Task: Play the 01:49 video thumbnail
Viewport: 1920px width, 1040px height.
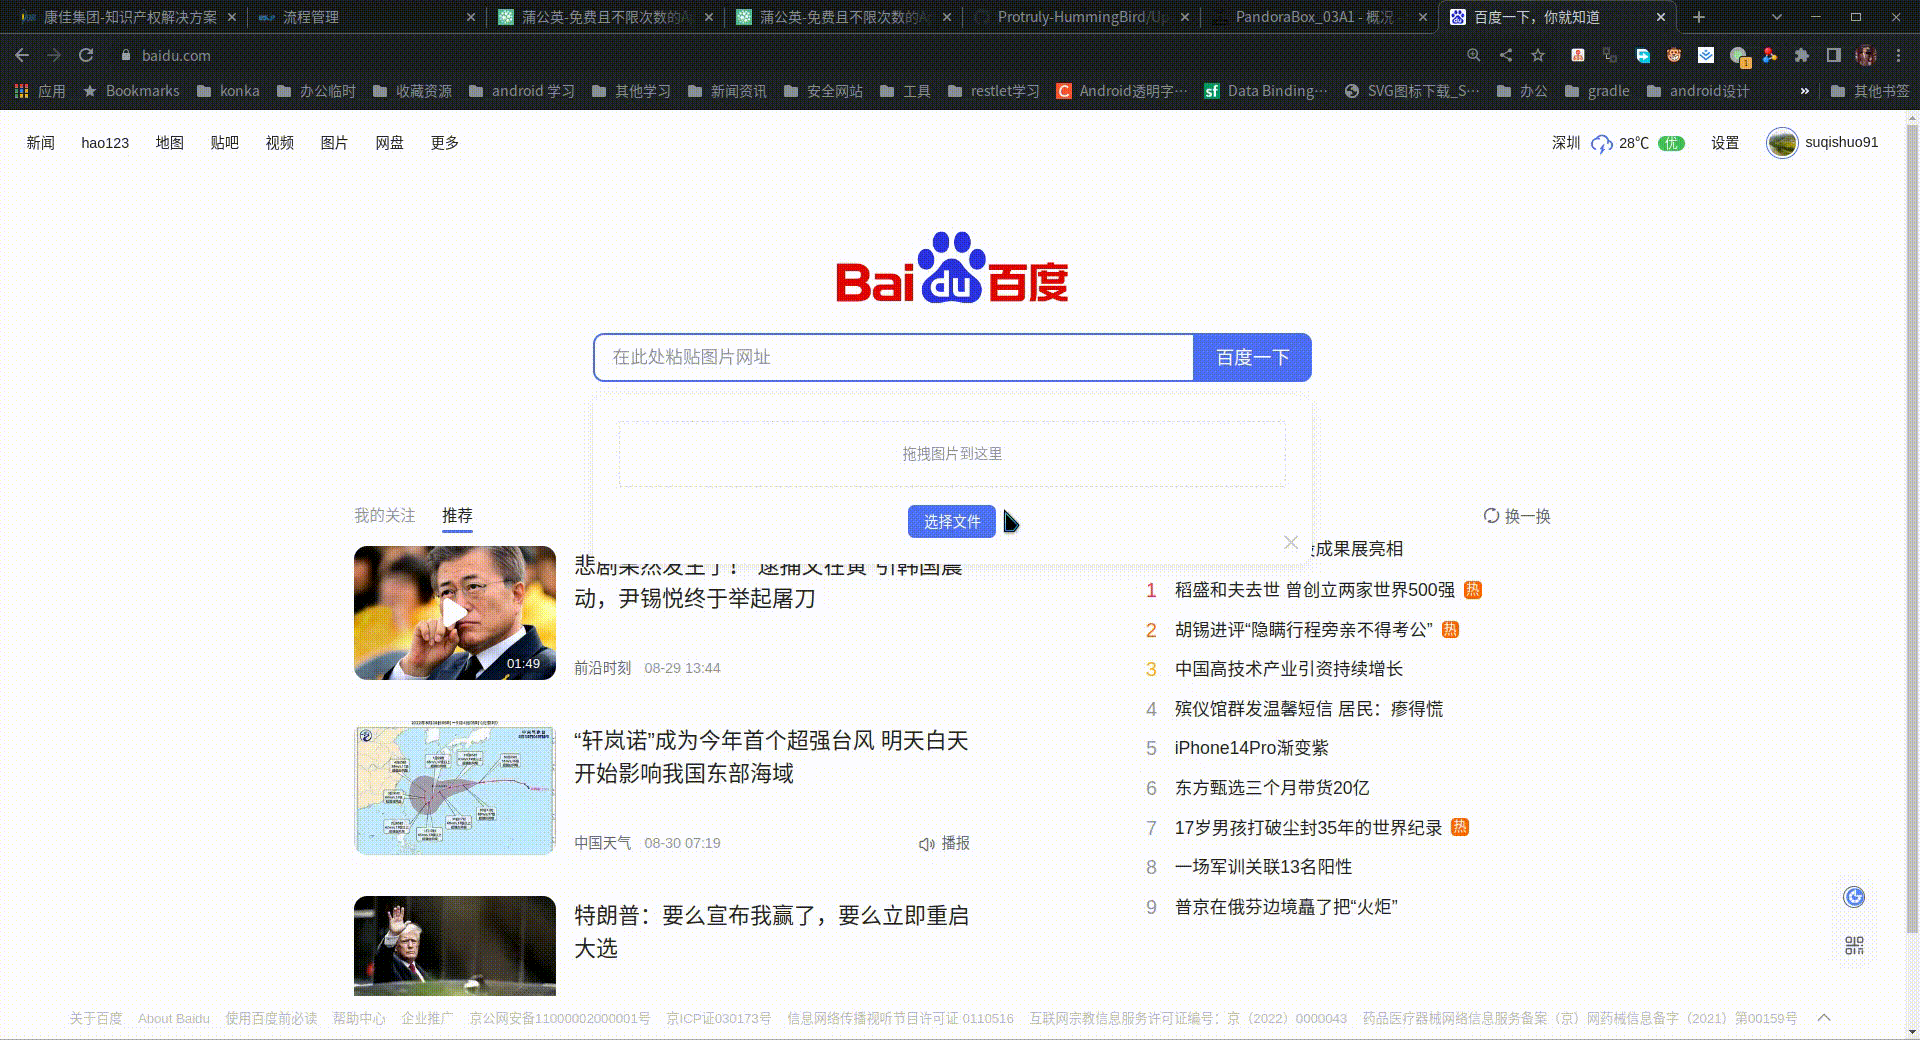Action: click(x=455, y=613)
